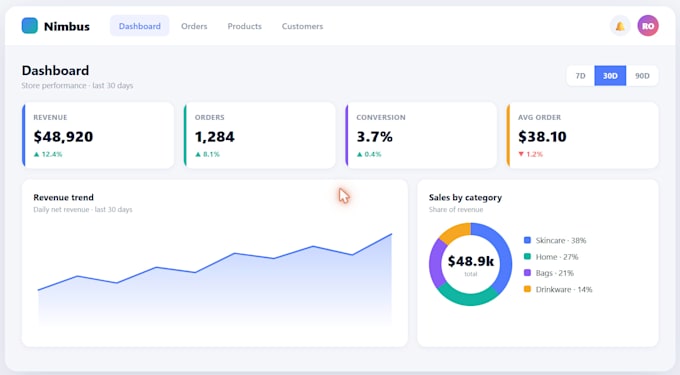
Task: Click the REVENUE card label
Action: pos(50,117)
